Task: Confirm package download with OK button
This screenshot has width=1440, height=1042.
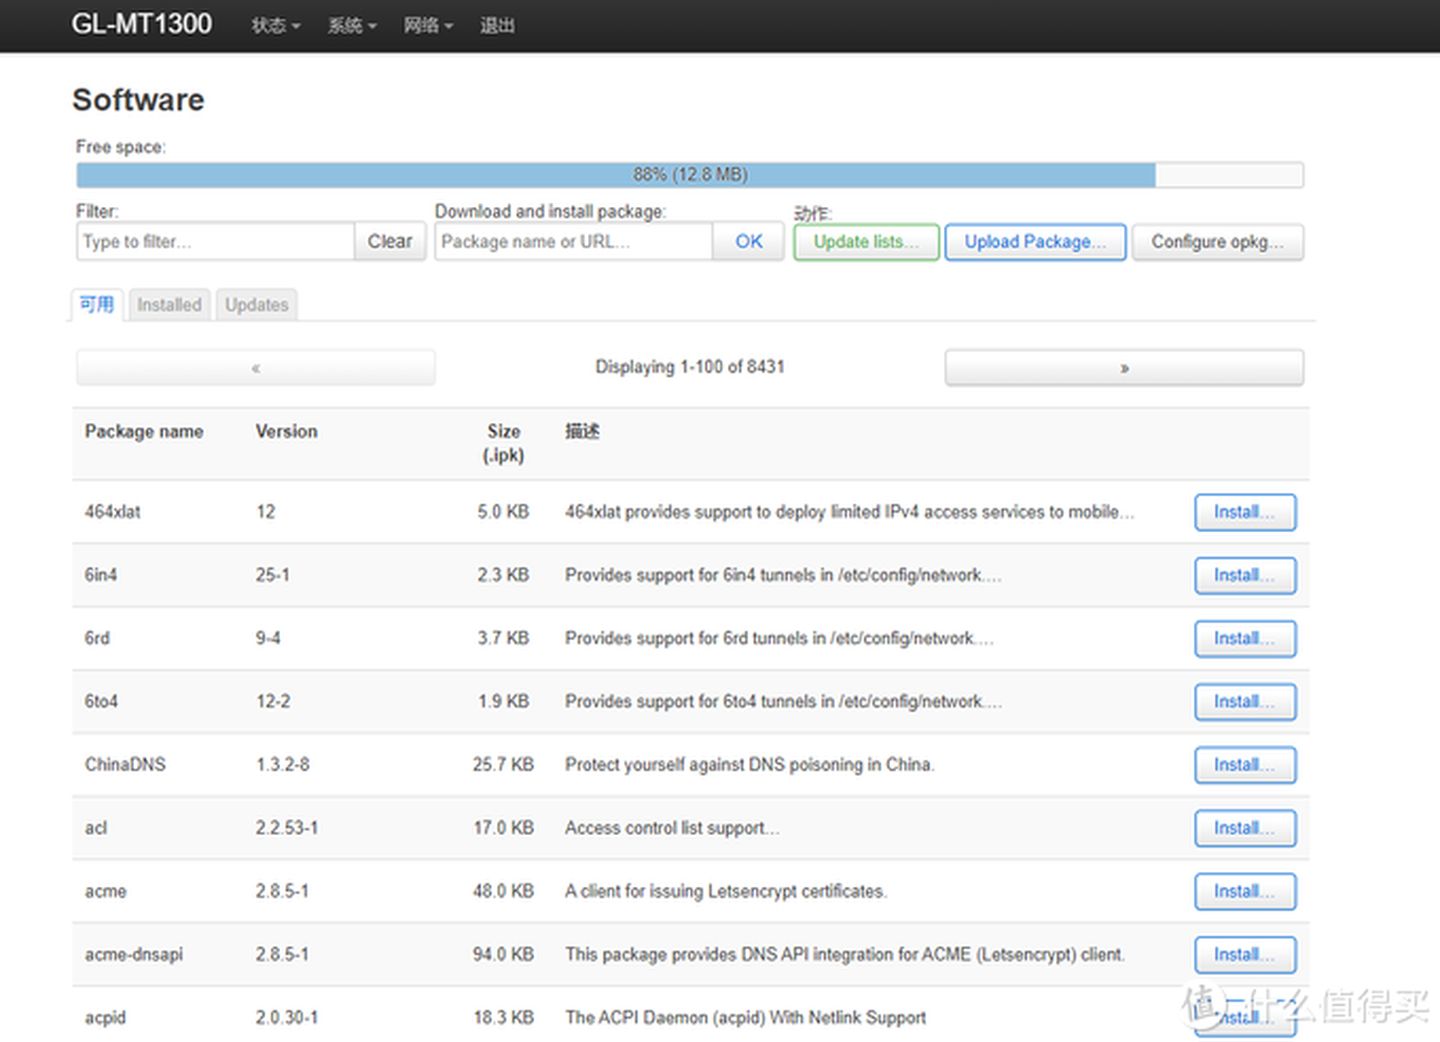Action: [x=748, y=242]
